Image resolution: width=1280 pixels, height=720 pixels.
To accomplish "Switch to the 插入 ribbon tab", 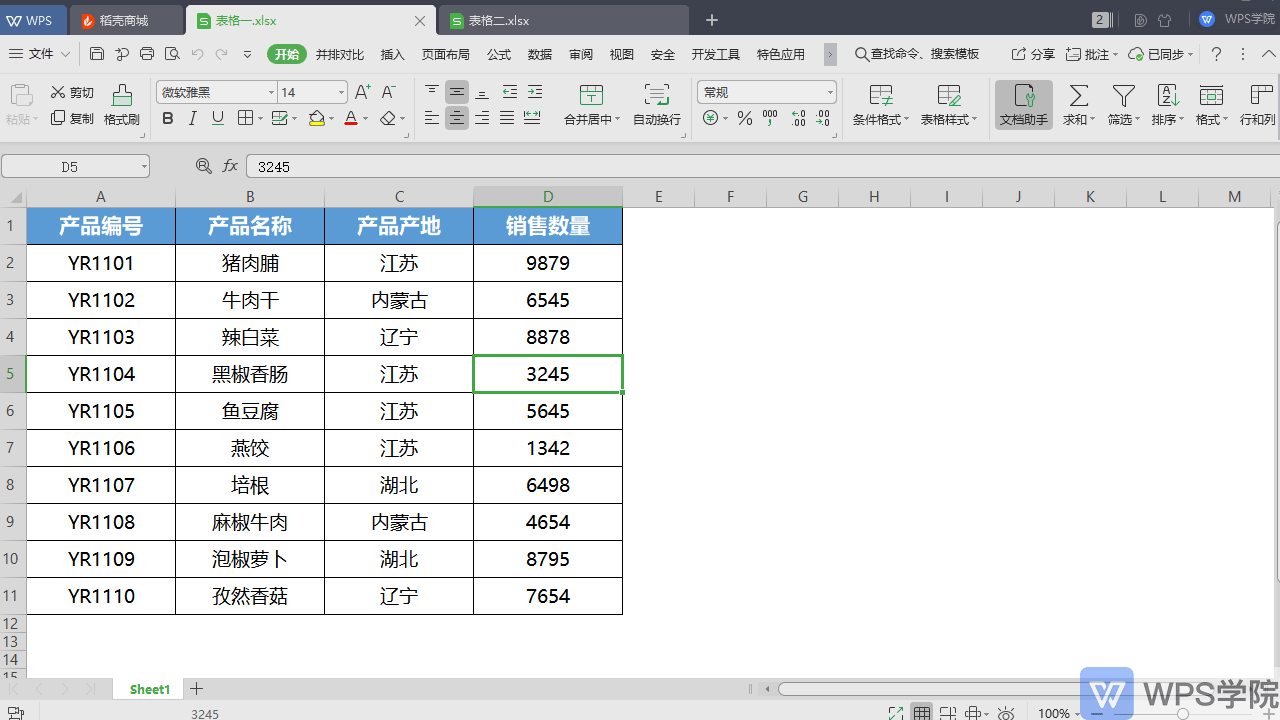I will point(392,54).
